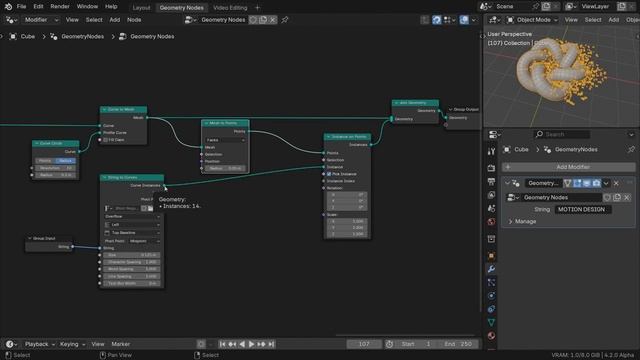Screen dimensions: 640x360
Task: Play the animation in reverse
Action: 242,344
